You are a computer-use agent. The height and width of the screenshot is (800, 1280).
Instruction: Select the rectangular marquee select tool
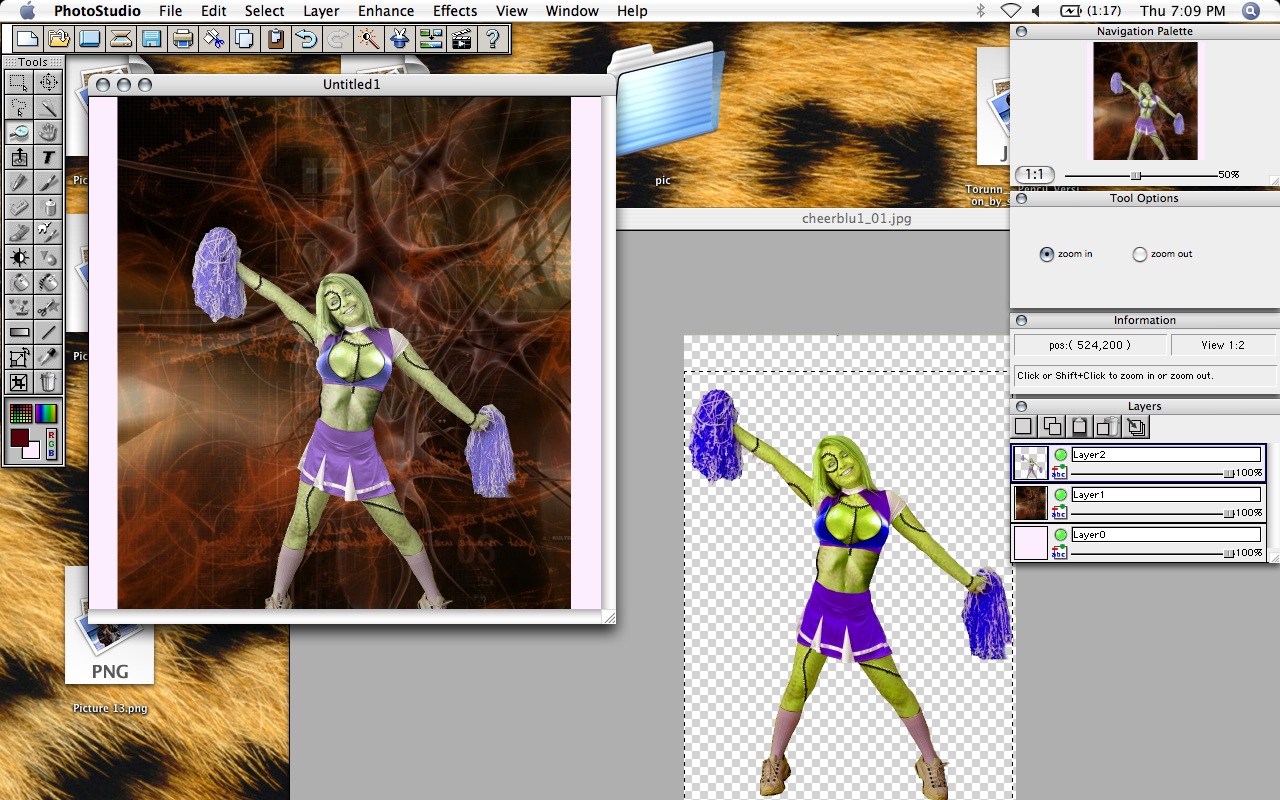point(19,82)
